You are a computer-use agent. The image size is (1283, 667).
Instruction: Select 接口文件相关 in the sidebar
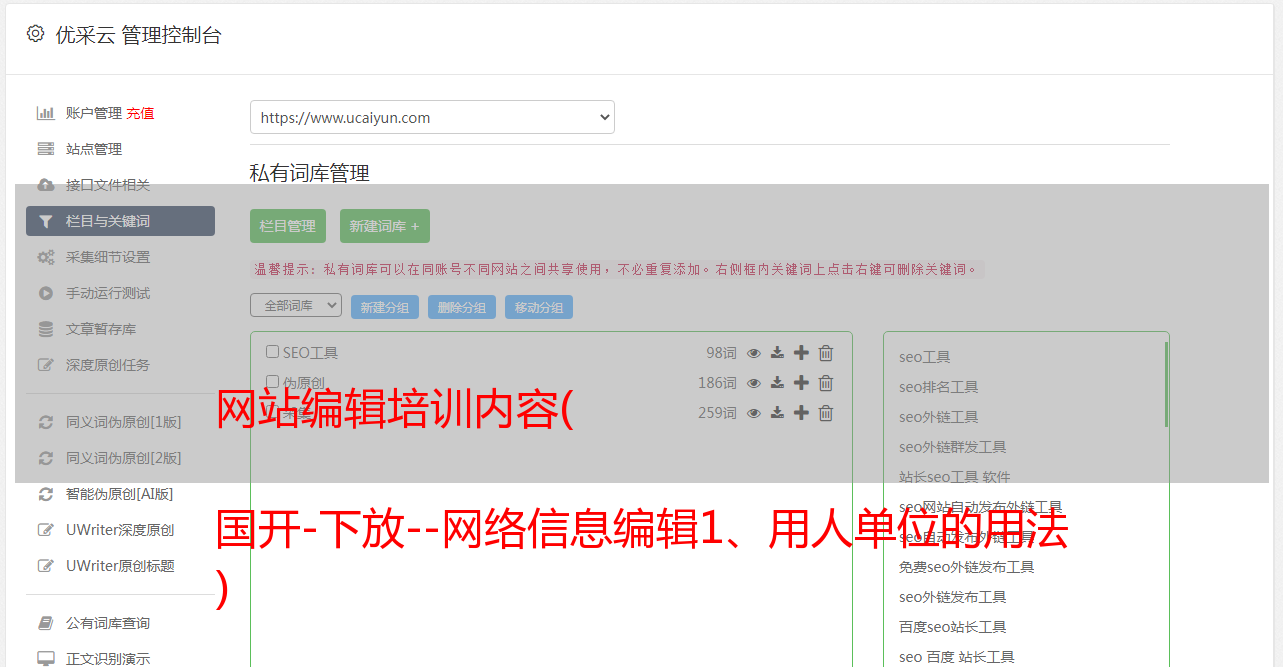click(x=108, y=185)
